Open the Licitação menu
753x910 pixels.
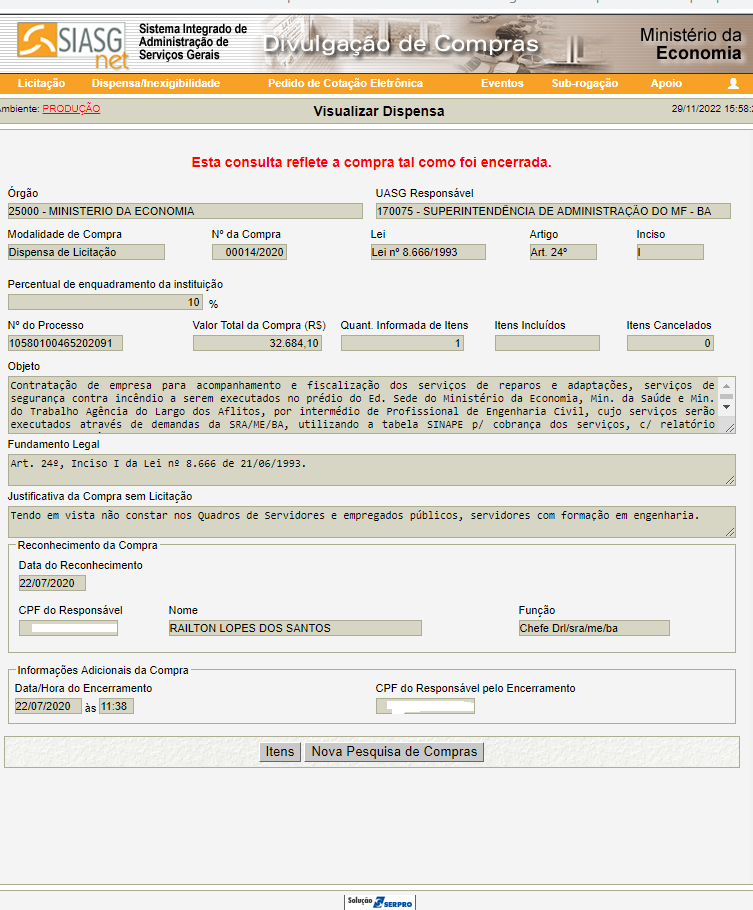pyautogui.click(x=41, y=84)
